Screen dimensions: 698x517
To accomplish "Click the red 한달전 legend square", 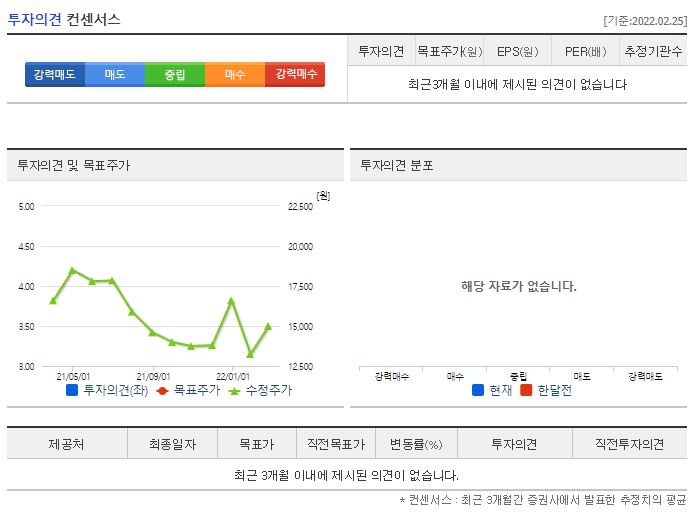I will coord(526,390).
